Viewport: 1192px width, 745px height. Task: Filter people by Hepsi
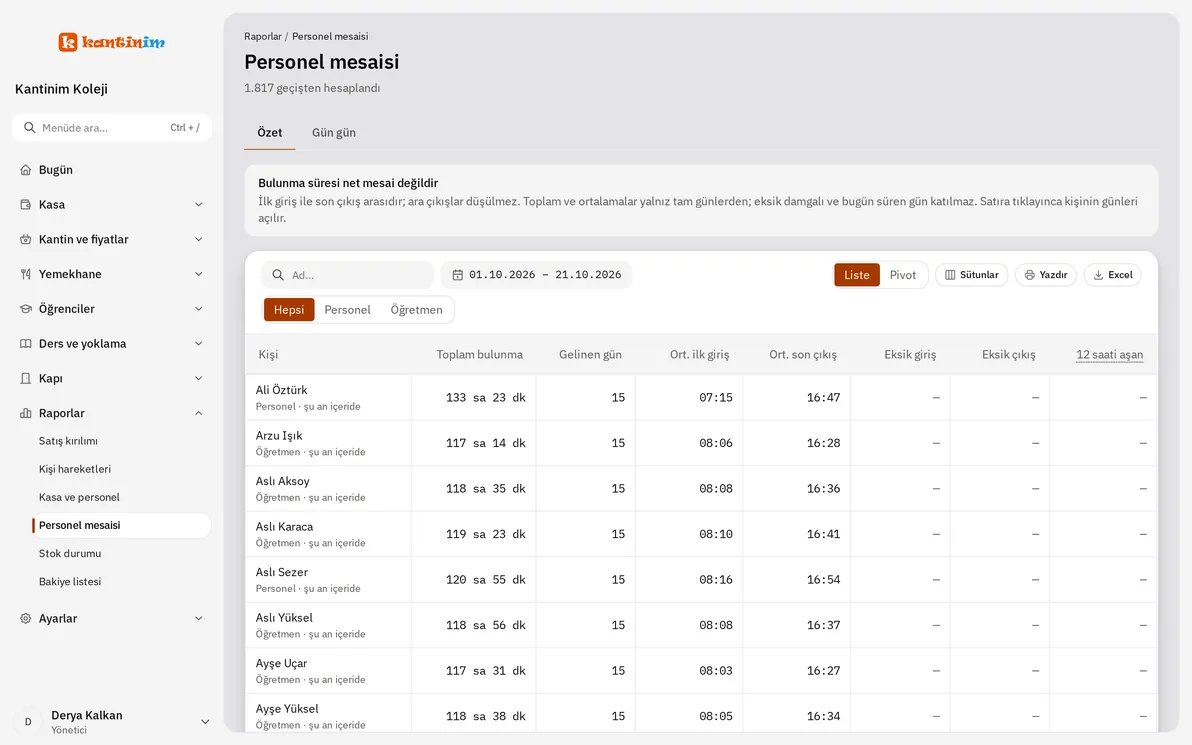coord(289,310)
